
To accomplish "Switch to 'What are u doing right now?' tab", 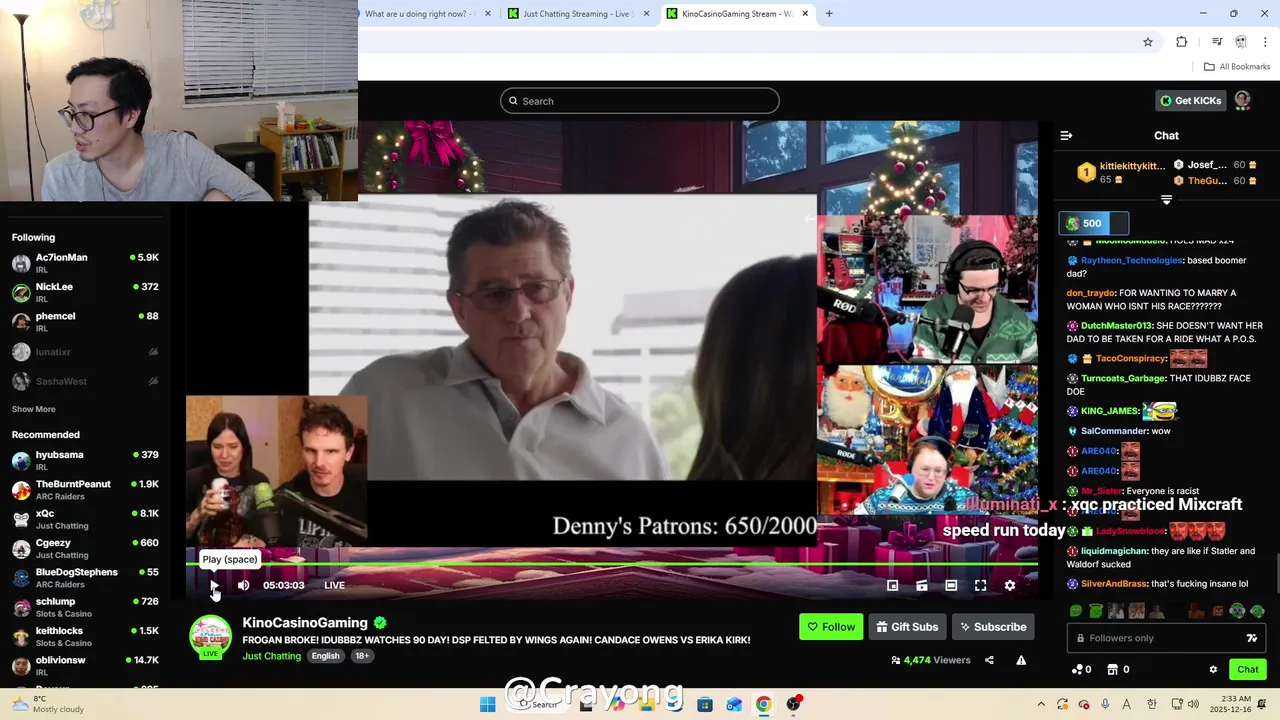I will (428, 14).
